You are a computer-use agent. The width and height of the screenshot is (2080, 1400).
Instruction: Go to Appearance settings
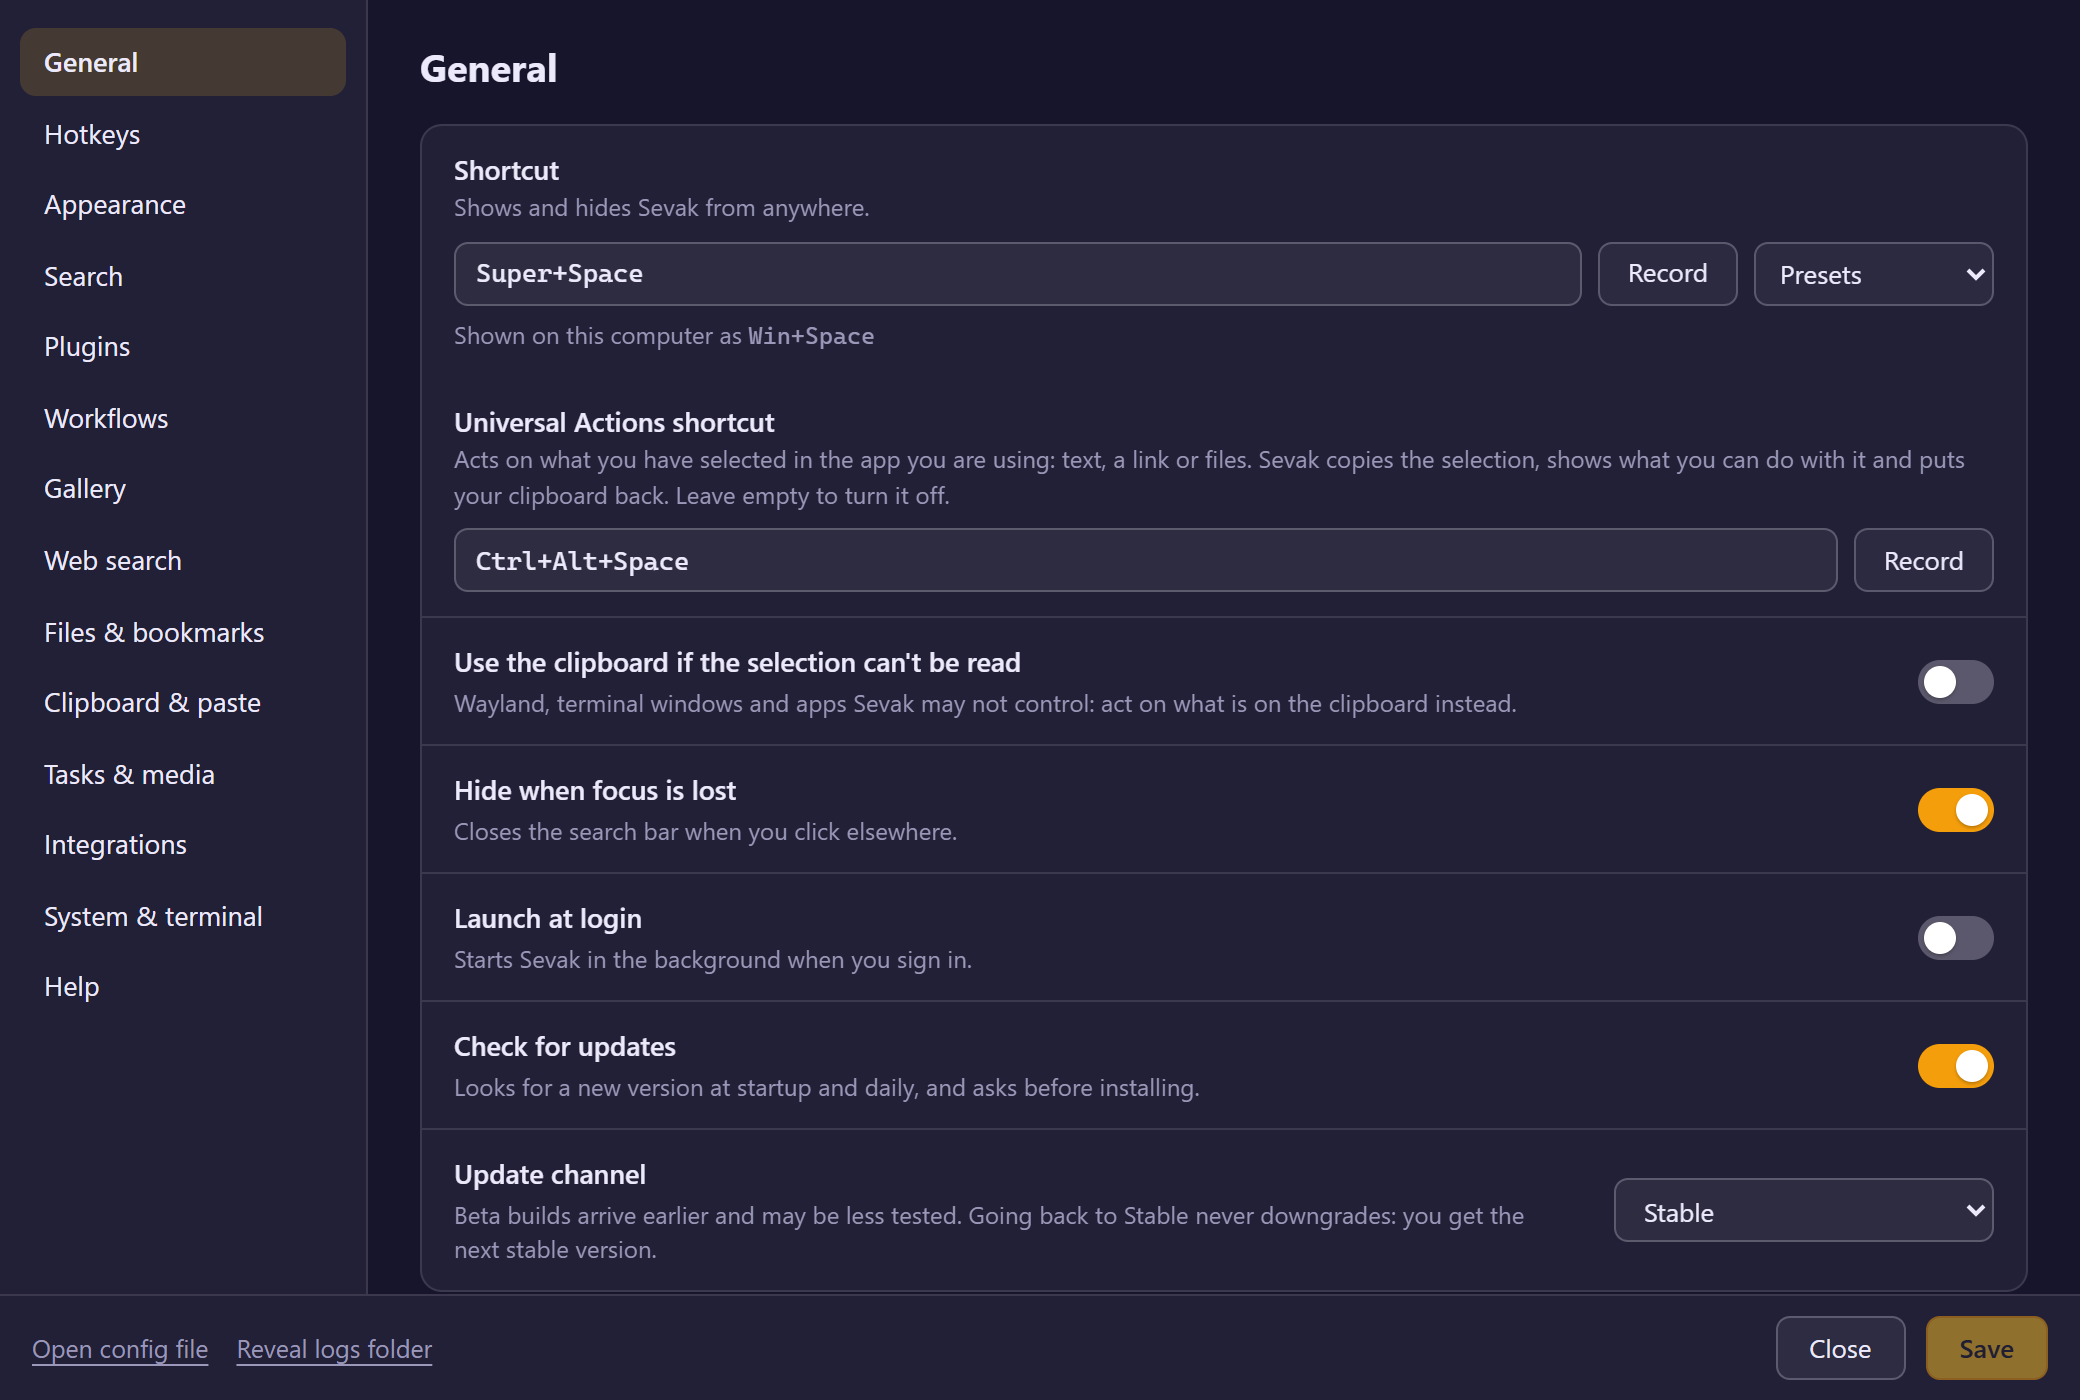coord(183,204)
